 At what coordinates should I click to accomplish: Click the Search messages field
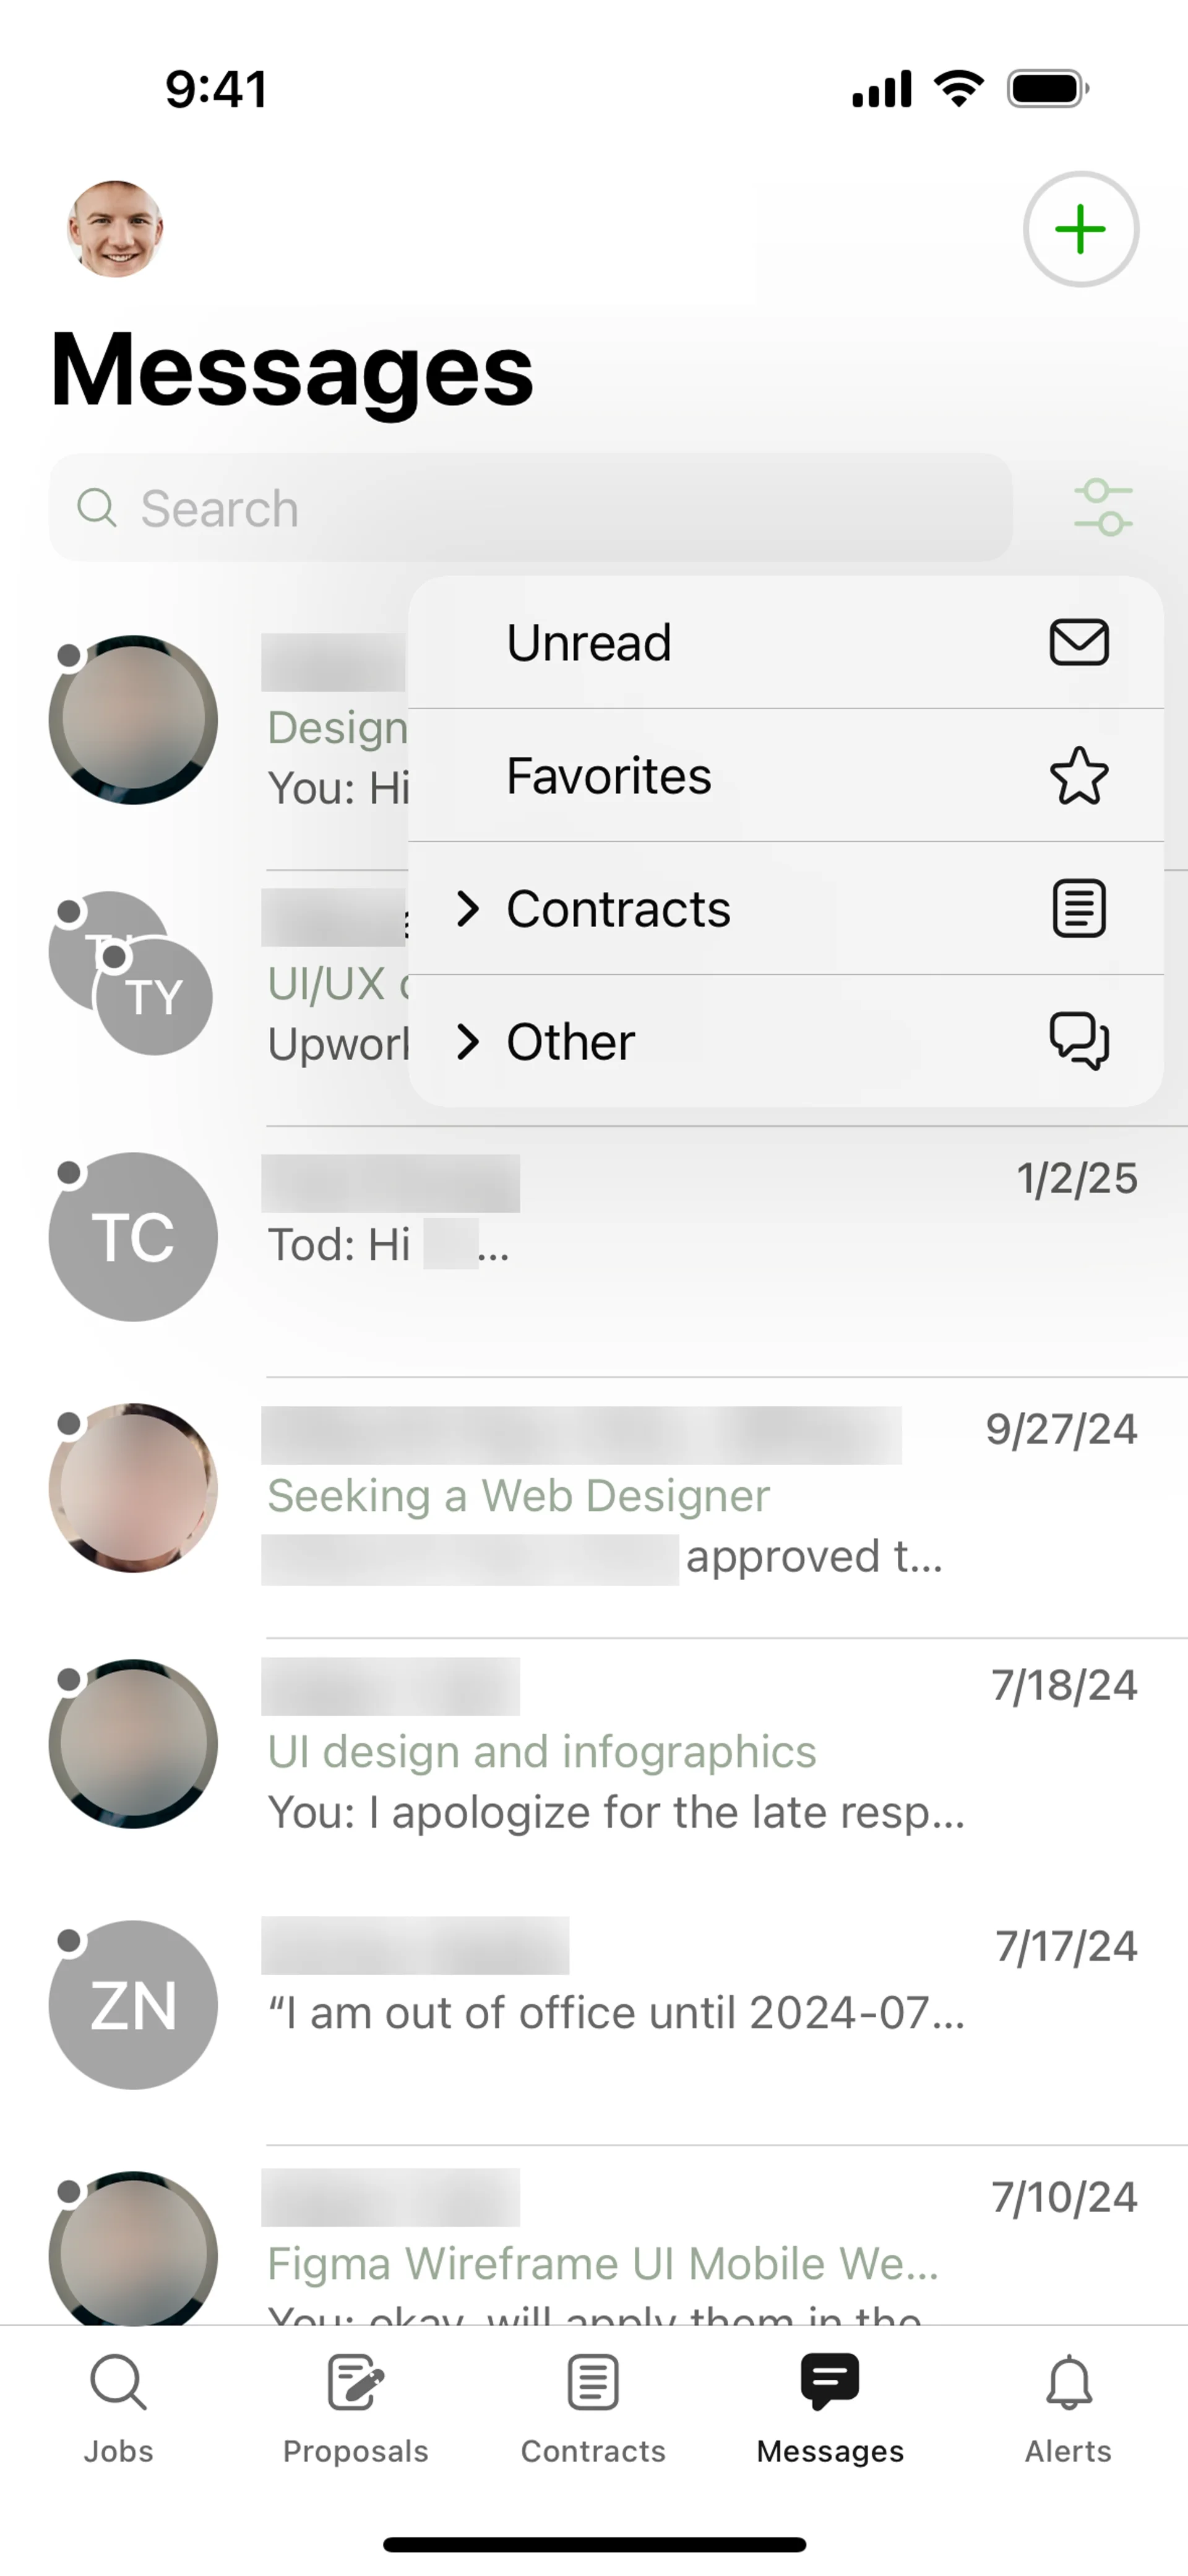(x=530, y=508)
